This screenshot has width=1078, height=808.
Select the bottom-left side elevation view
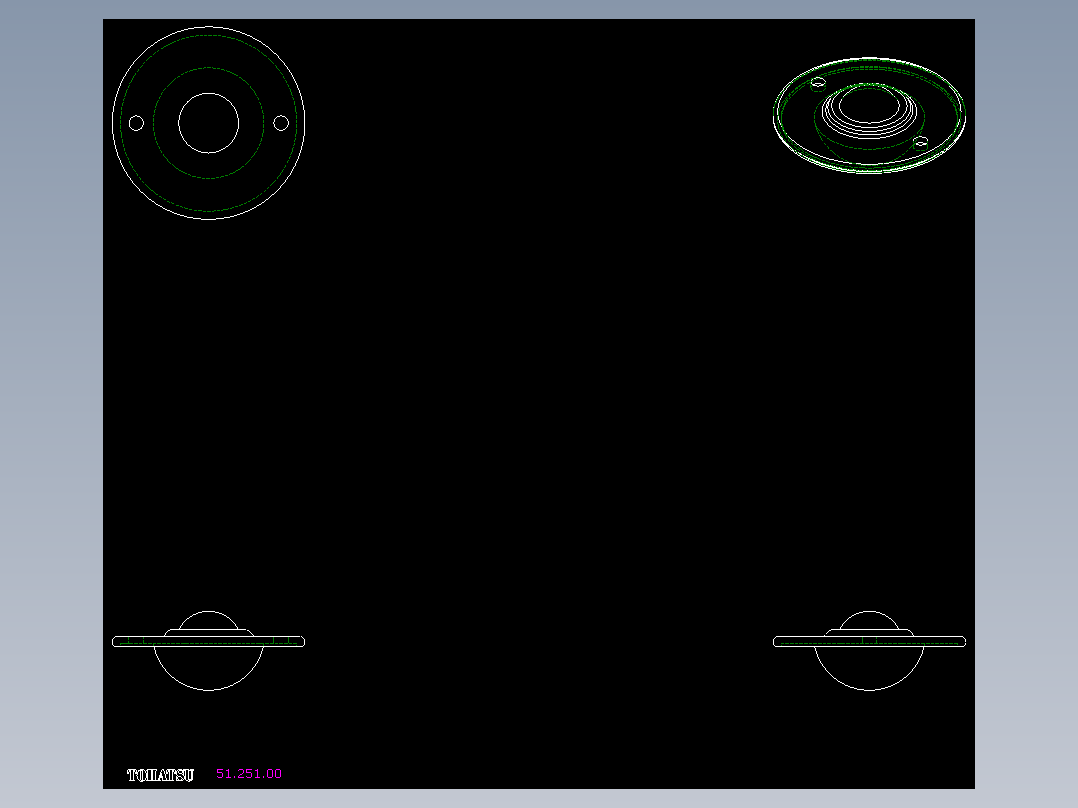coord(208,651)
